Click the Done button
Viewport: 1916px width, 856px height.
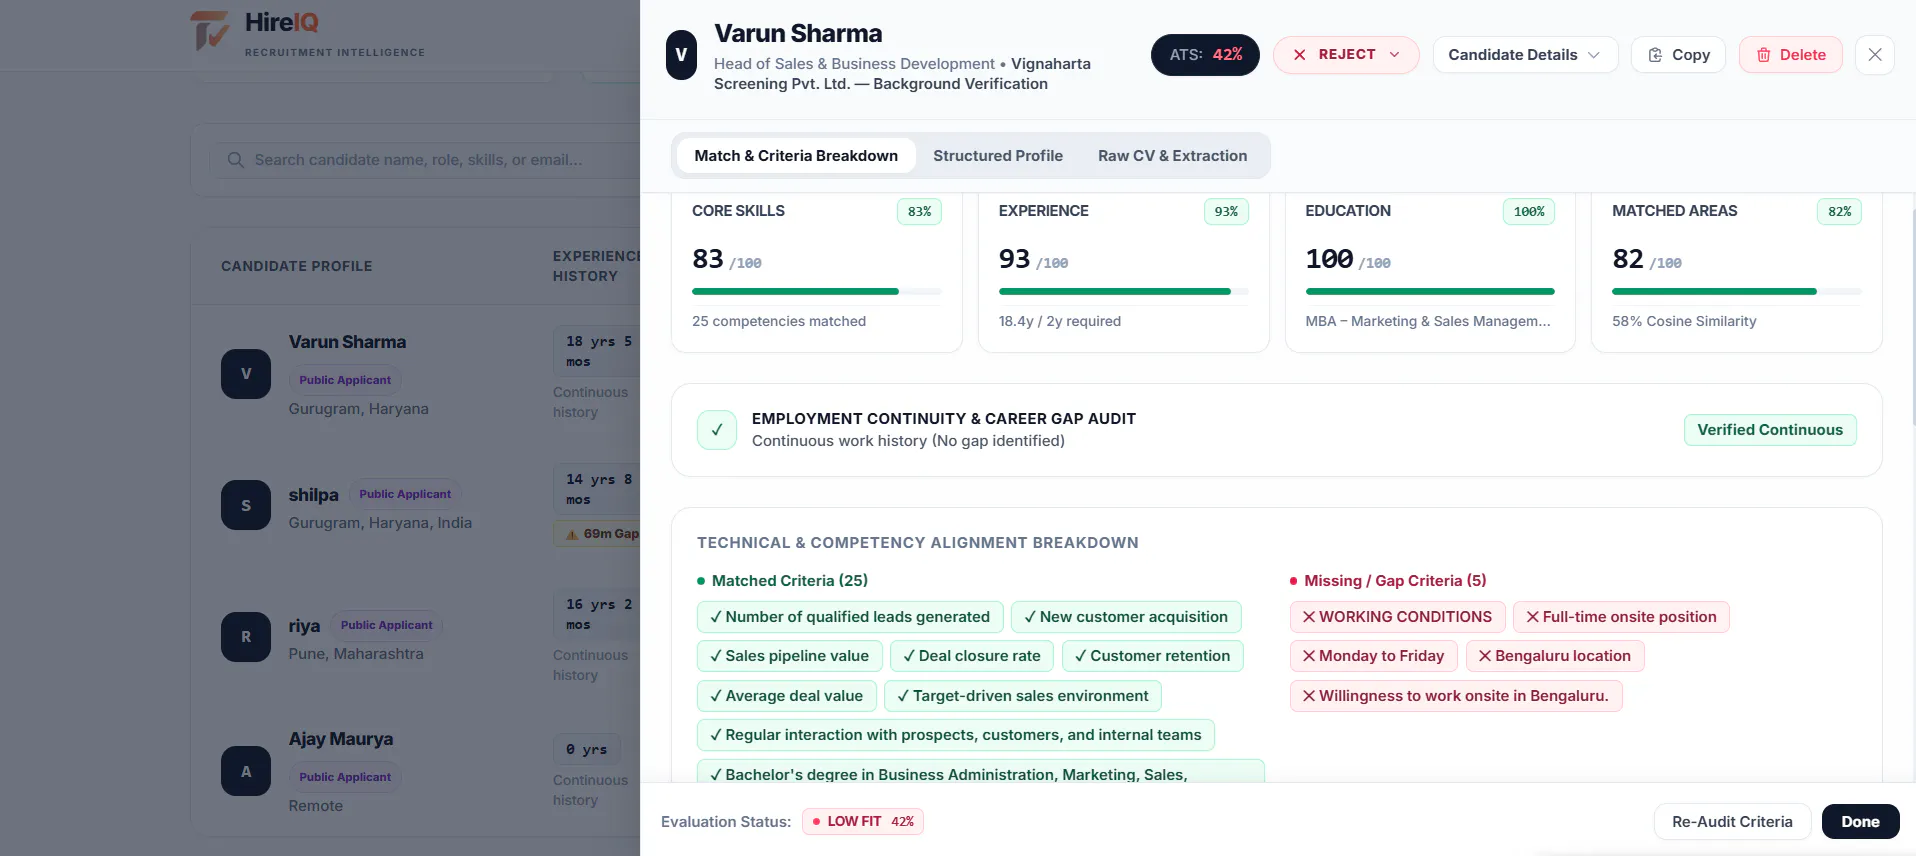[1861, 822]
